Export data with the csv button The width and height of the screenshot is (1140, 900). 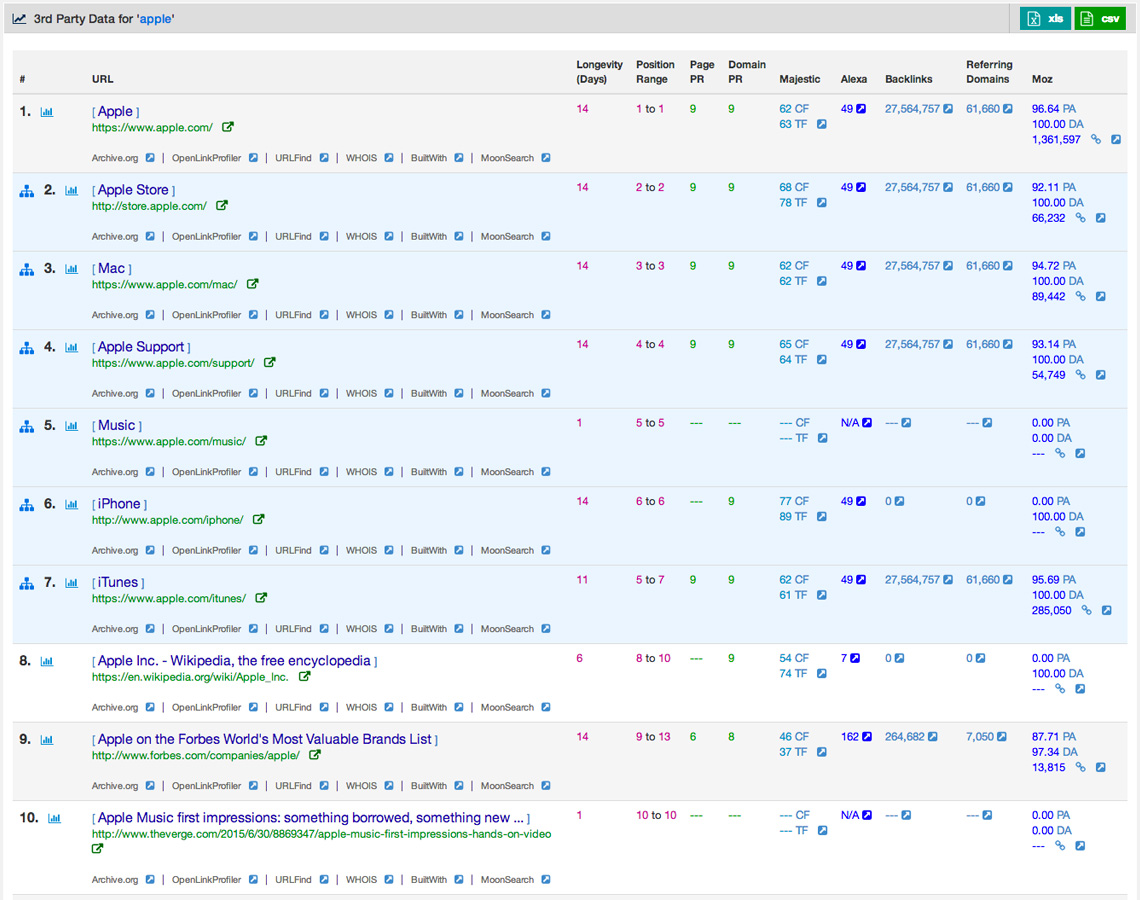1100,19
